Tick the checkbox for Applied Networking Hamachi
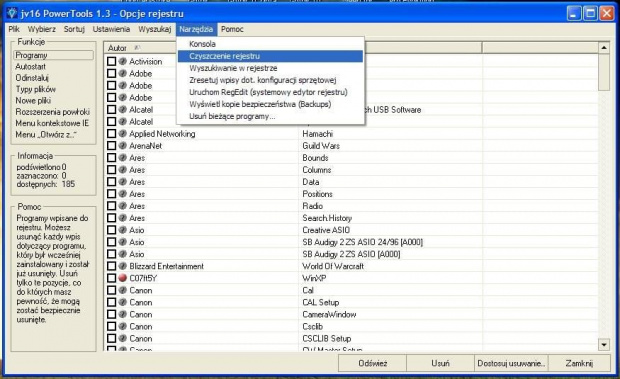Image resolution: width=620 pixels, height=379 pixels. tap(112, 134)
